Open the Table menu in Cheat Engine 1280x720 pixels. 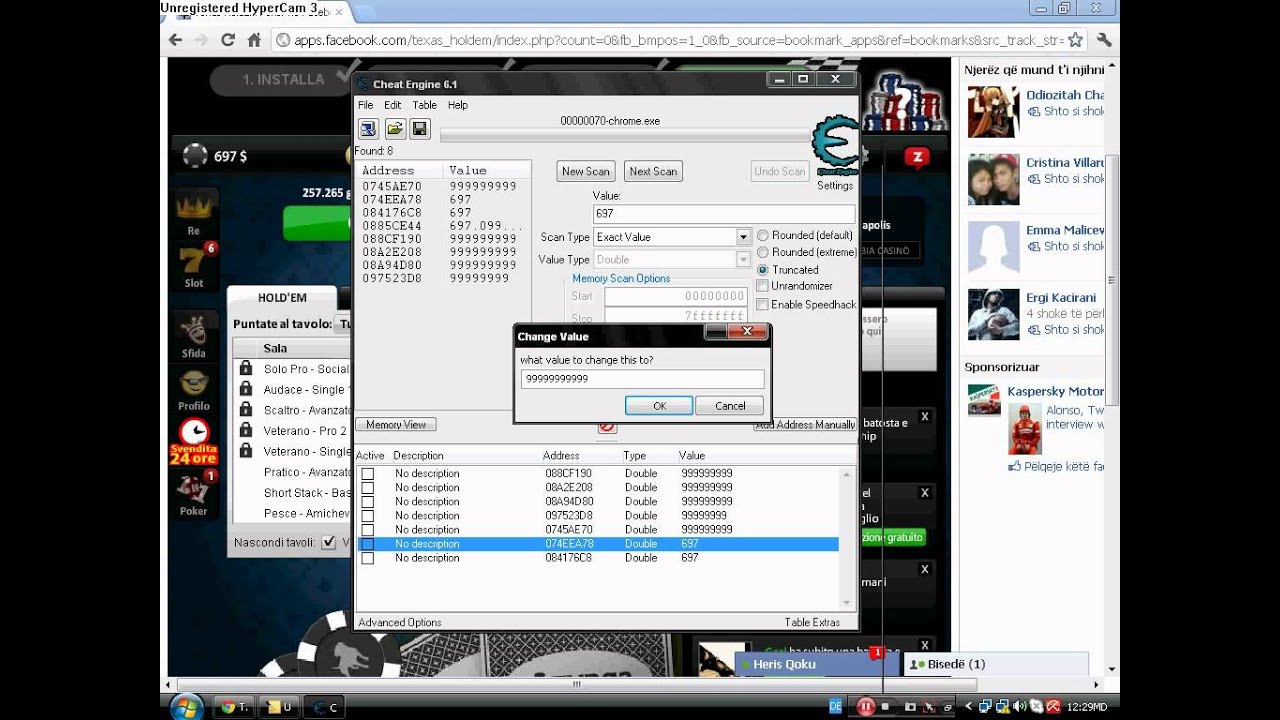[425, 105]
